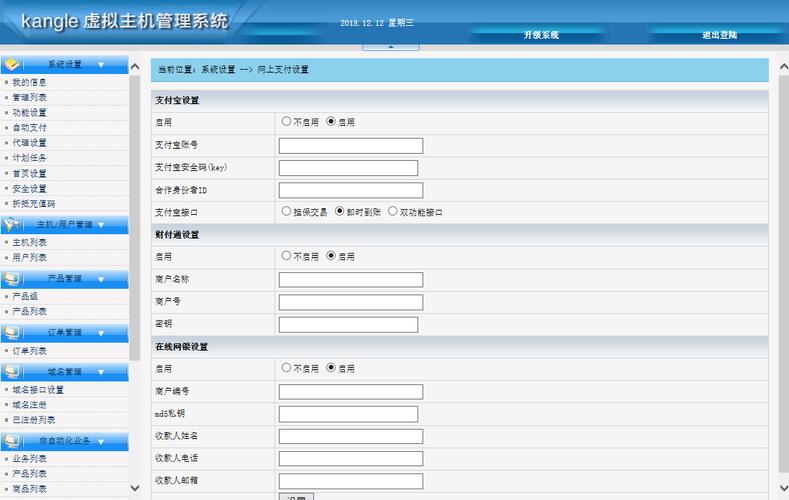Open 计划任务 in sidebar
Screen dimensions: 789x500
tap(29, 158)
